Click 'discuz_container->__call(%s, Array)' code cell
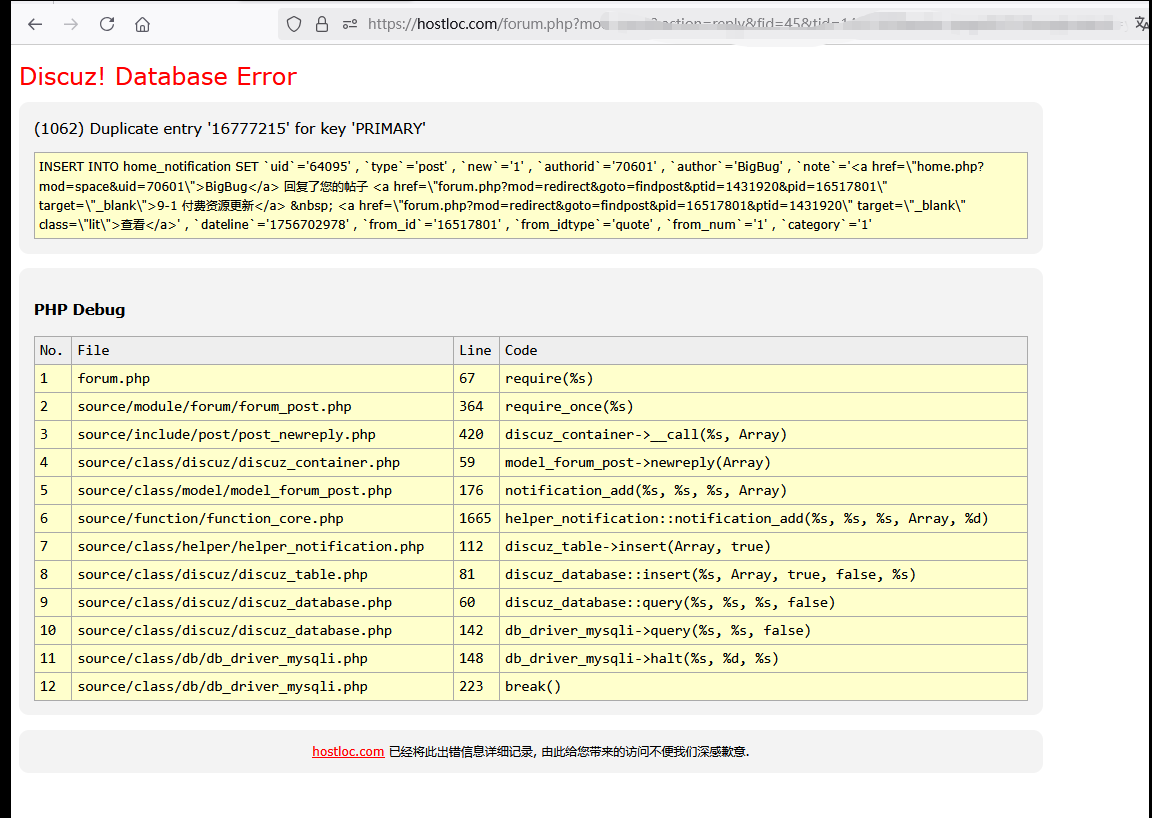Screen dimensions: 1152x818 click(763, 434)
